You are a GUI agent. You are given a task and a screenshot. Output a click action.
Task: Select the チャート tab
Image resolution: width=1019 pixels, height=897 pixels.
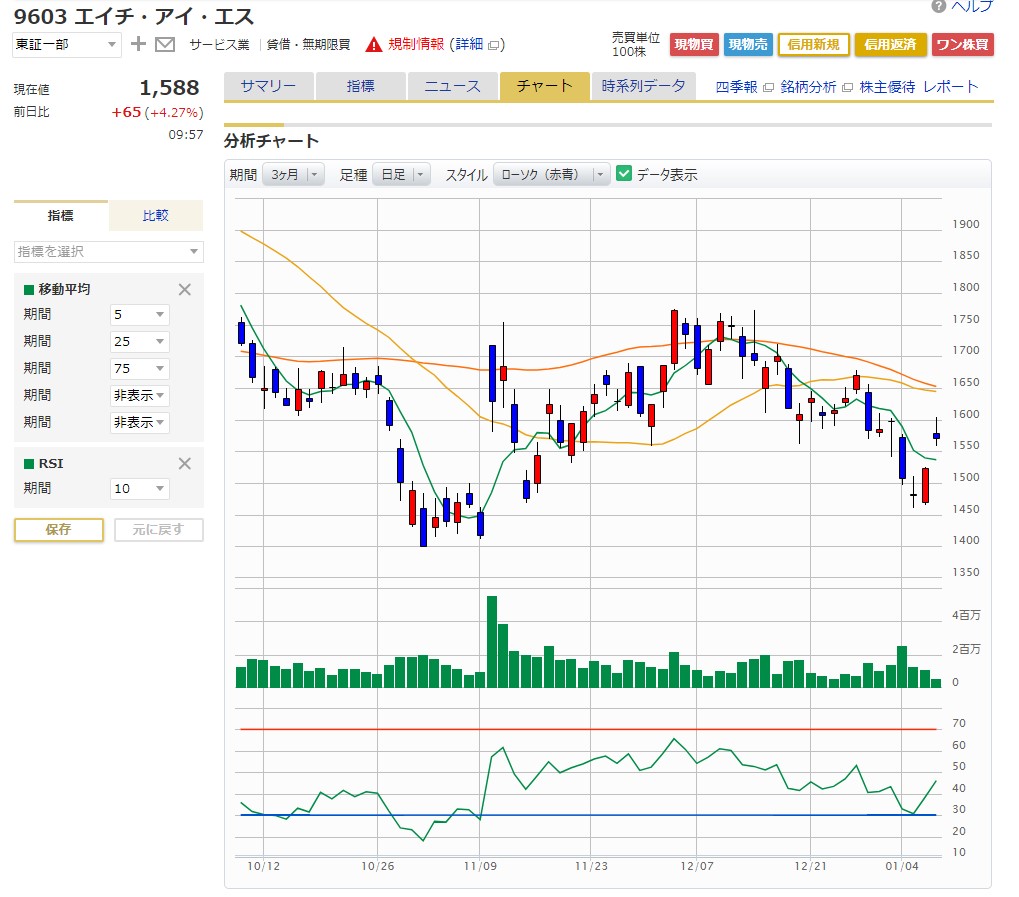(x=545, y=86)
